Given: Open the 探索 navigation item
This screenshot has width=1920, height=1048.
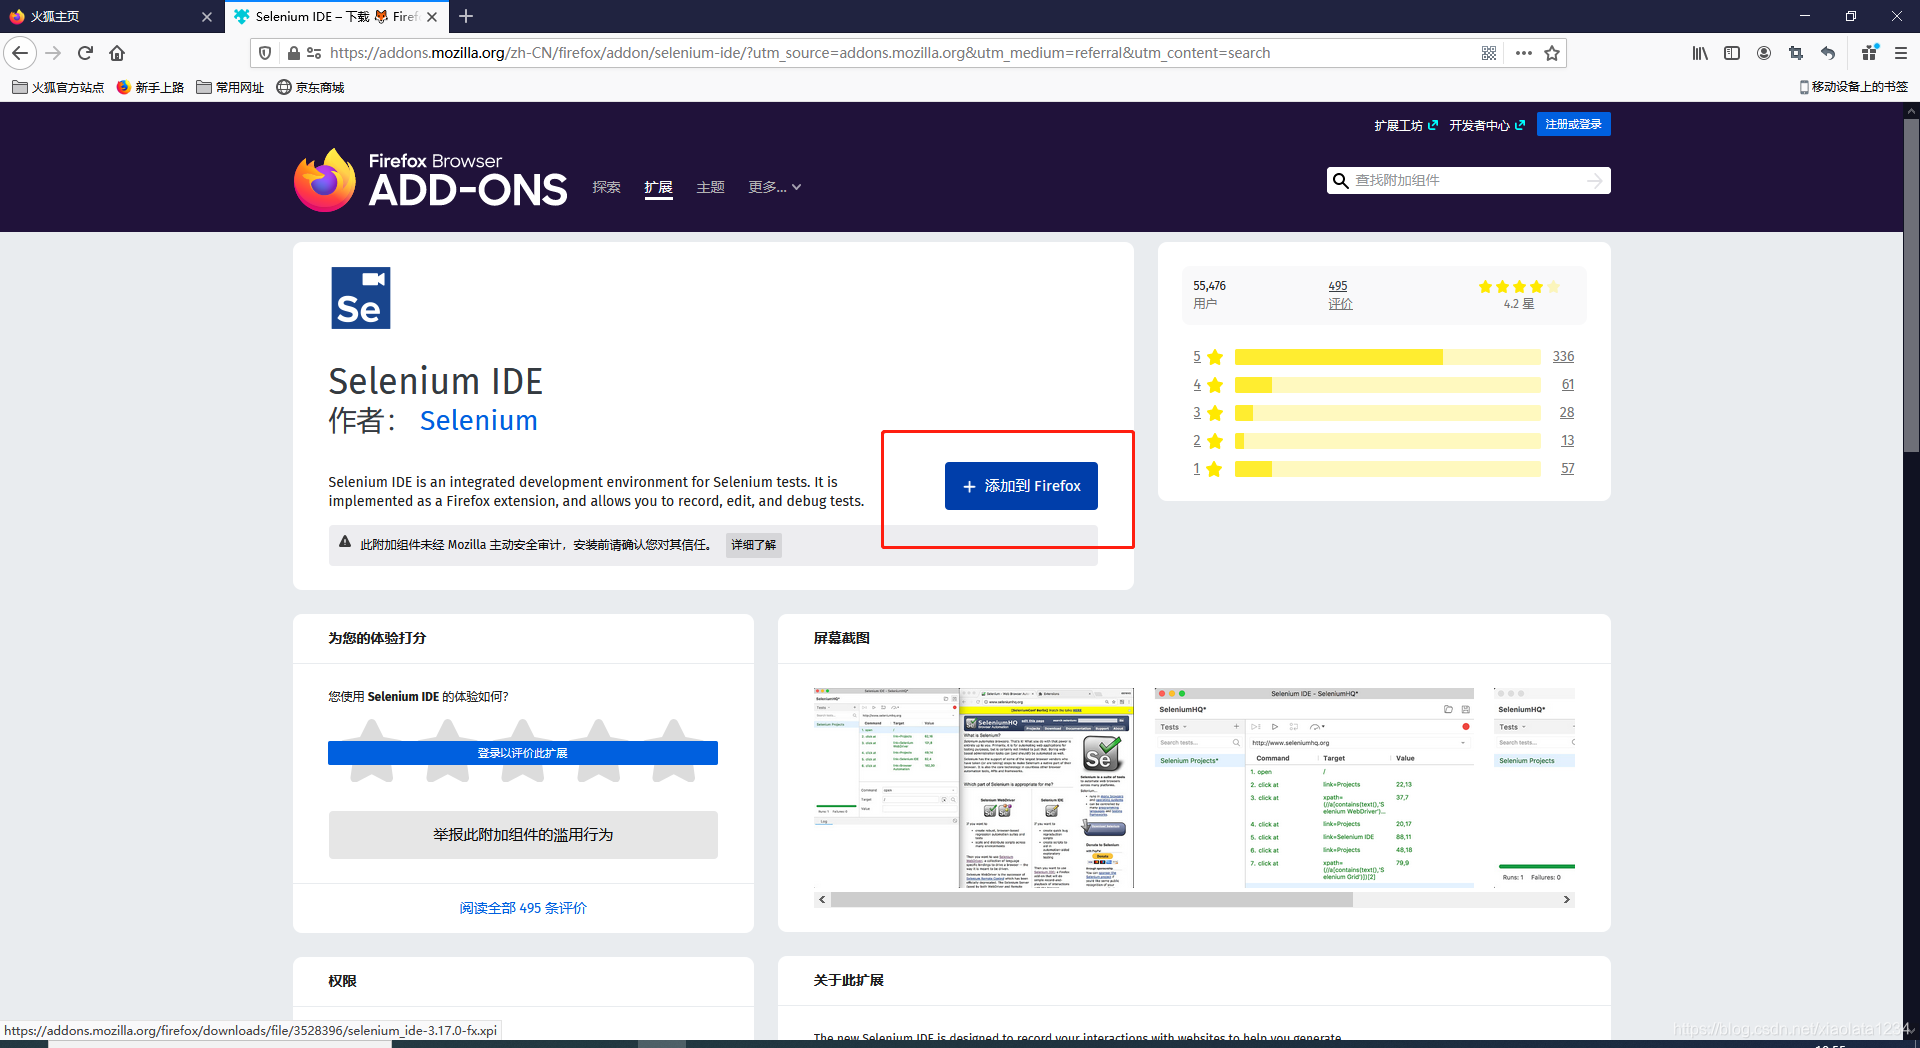Looking at the screenshot, I should [x=606, y=187].
